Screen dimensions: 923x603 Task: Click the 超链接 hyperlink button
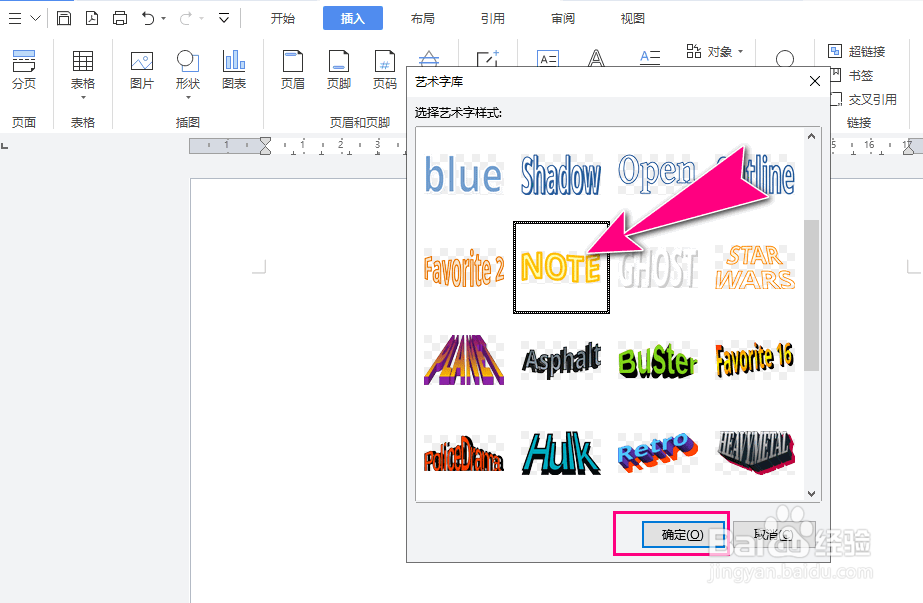click(856, 51)
